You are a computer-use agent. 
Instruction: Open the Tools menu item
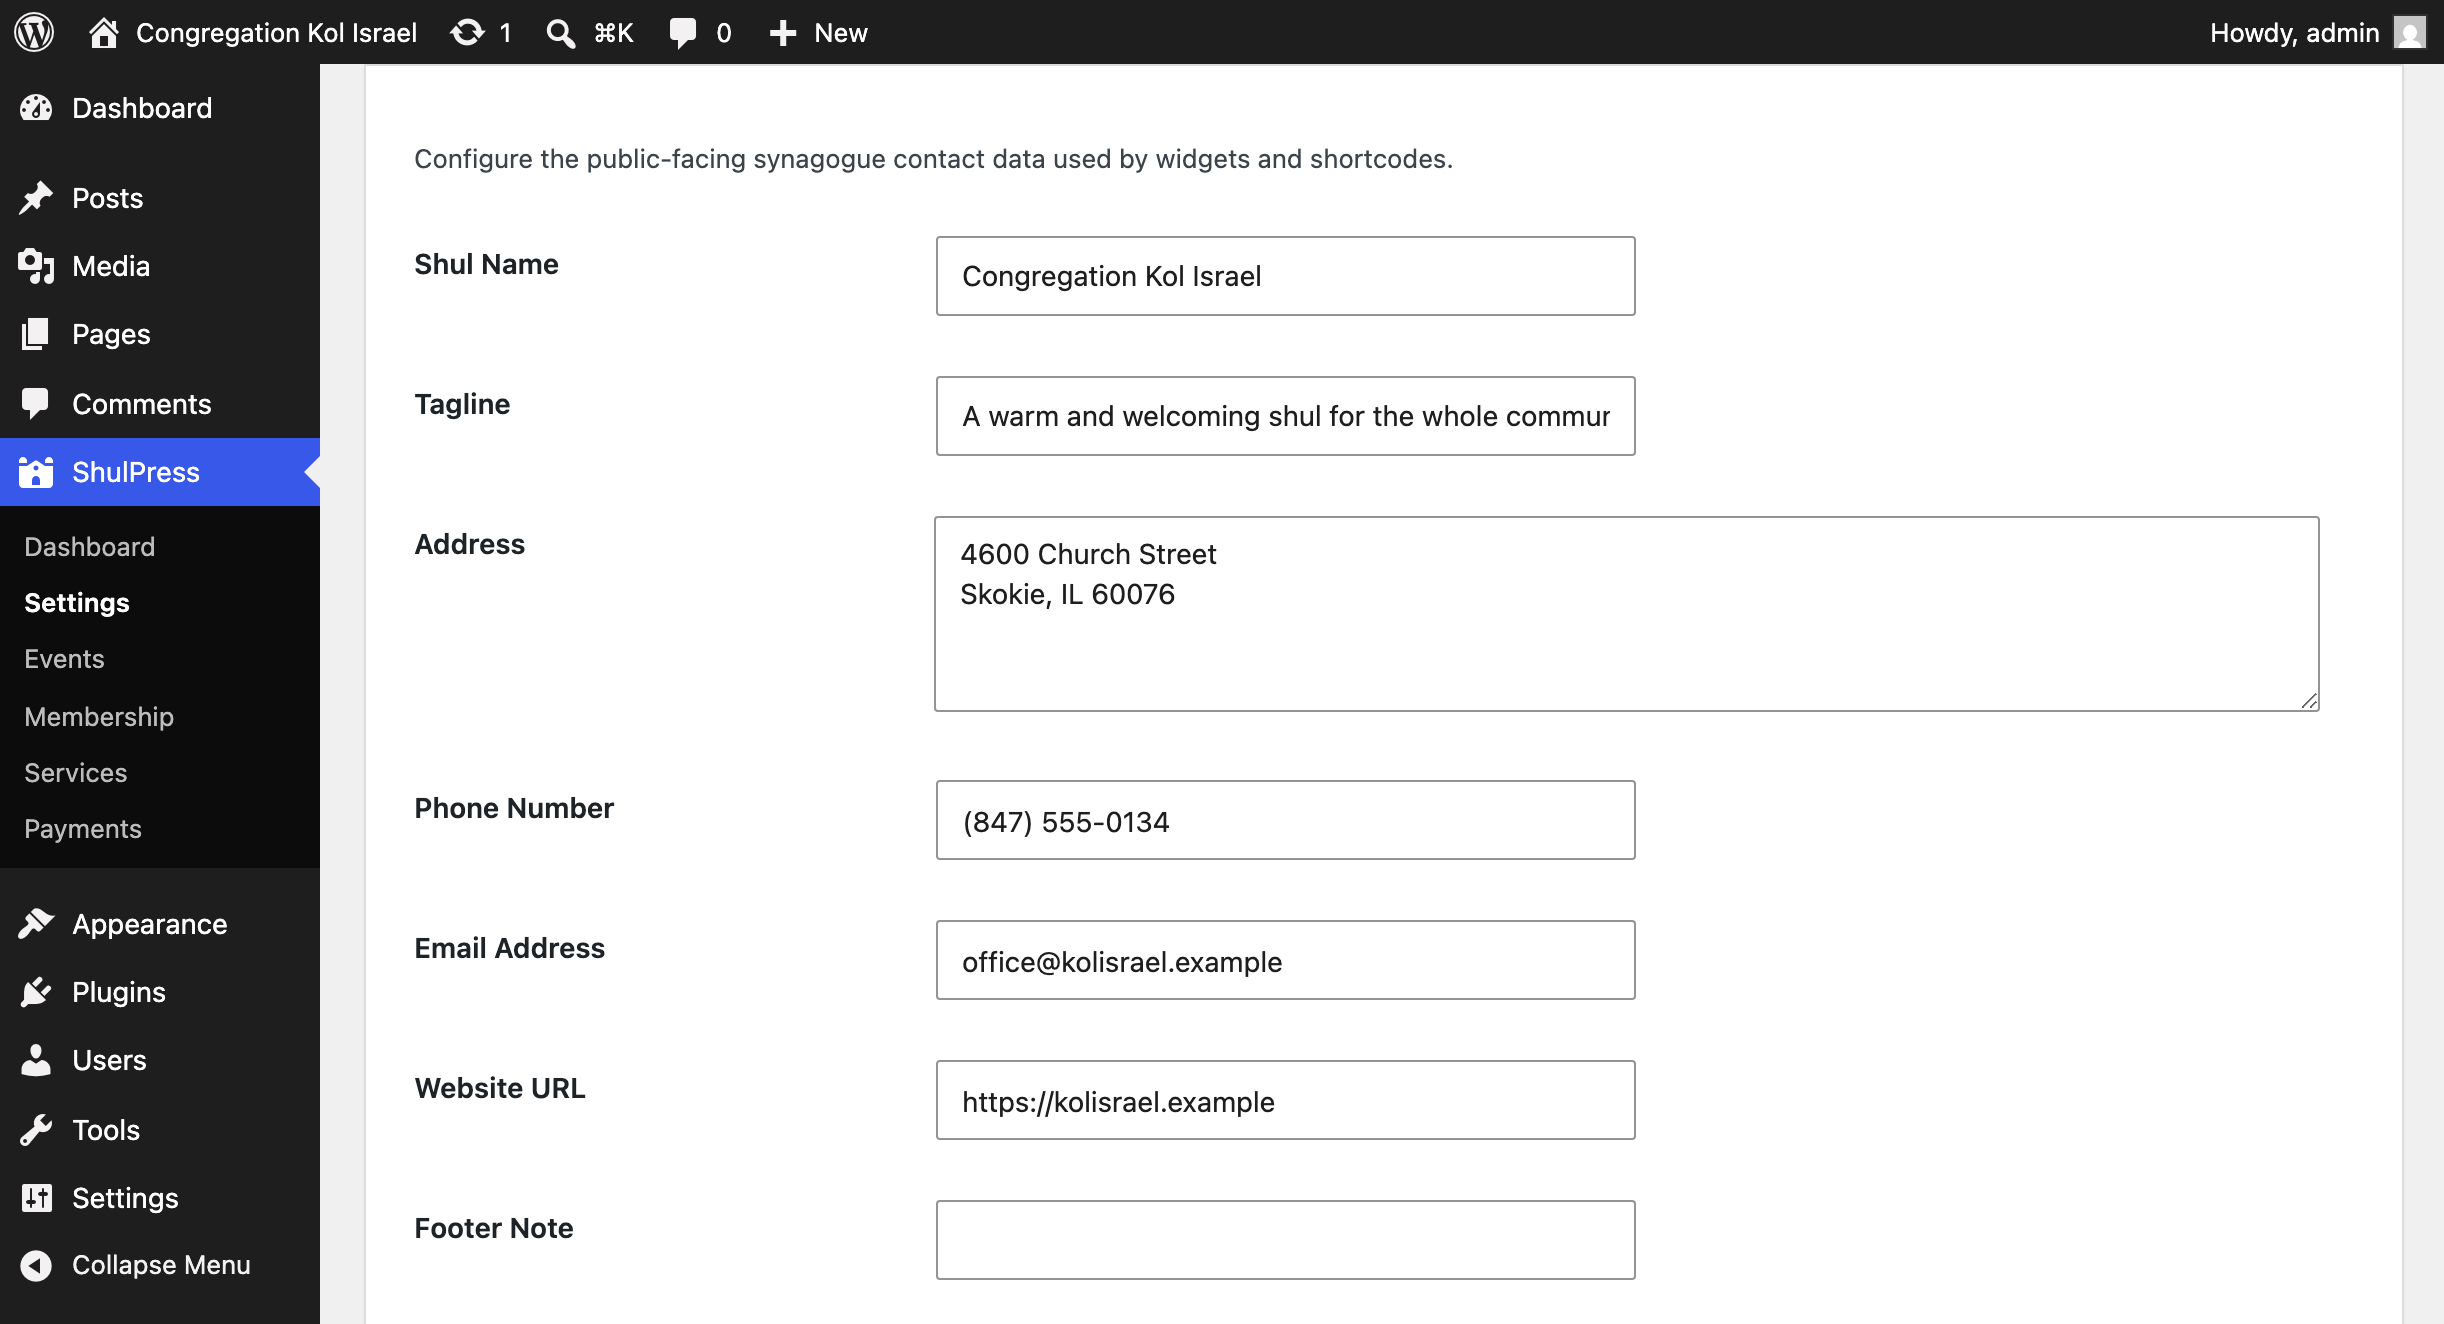click(160, 1130)
